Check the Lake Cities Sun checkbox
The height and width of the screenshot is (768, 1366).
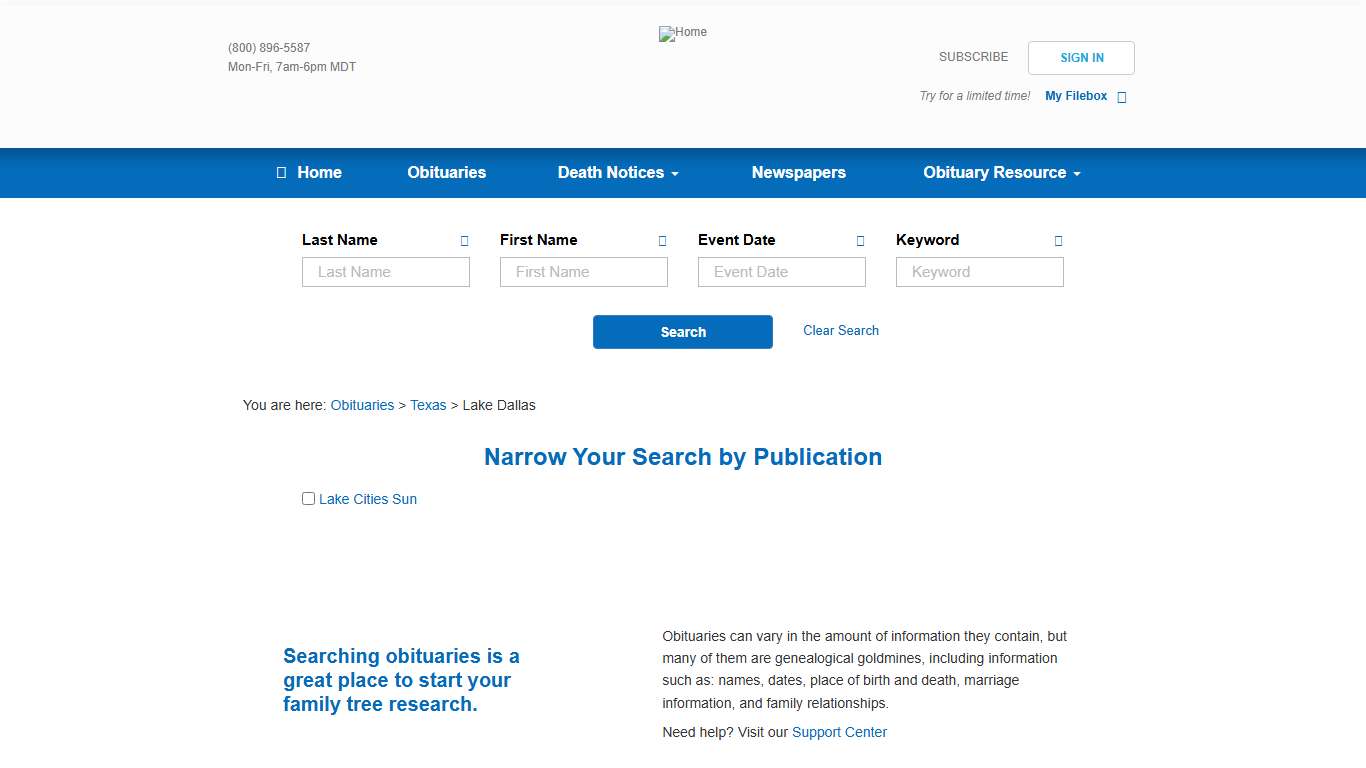pos(308,499)
